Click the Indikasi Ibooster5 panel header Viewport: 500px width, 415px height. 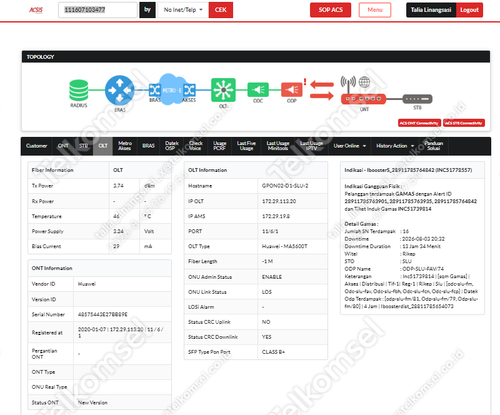412,170
